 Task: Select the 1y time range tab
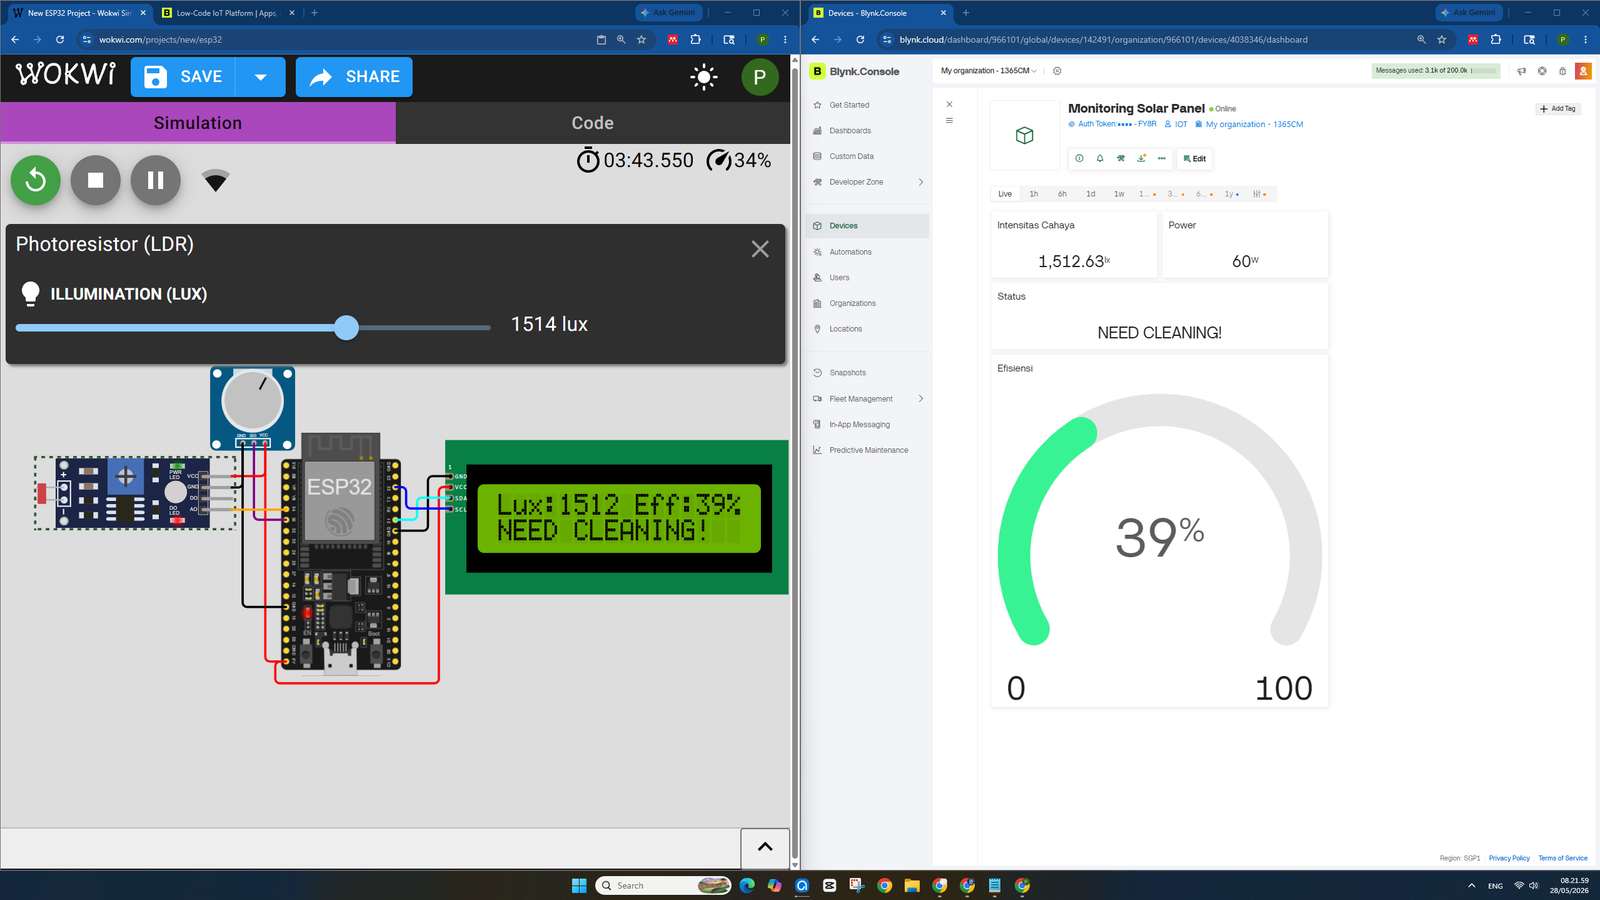pyautogui.click(x=1231, y=194)
